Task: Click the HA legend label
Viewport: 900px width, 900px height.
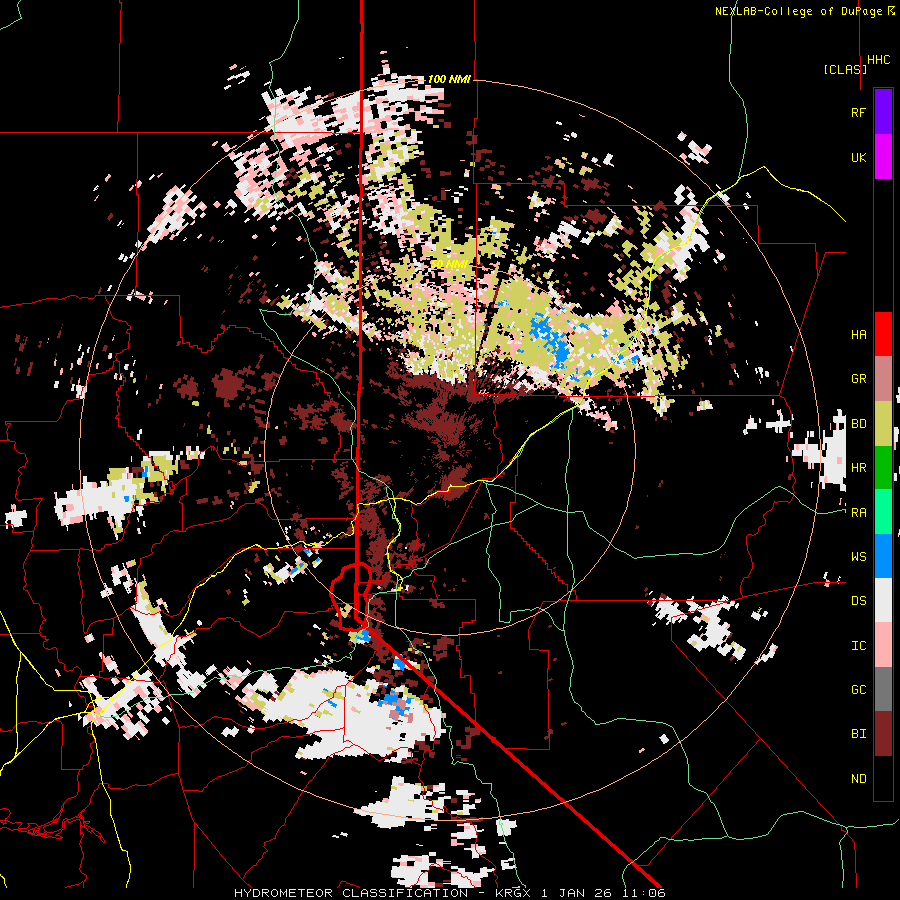Action: click(858, 335)
